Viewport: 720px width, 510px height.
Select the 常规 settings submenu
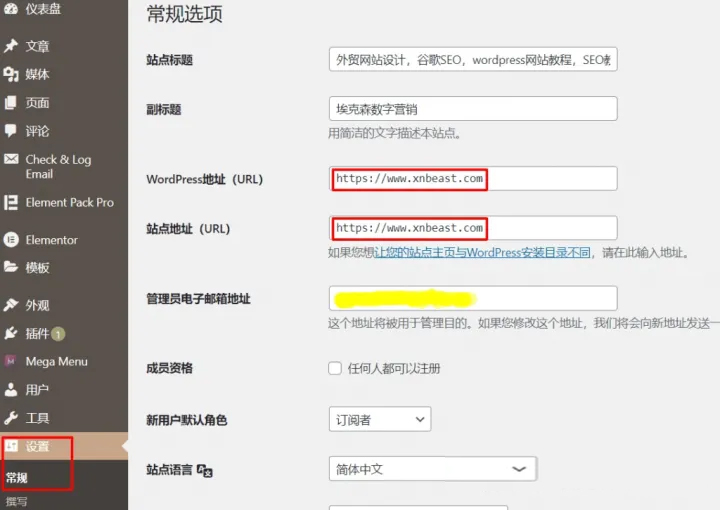17,478
